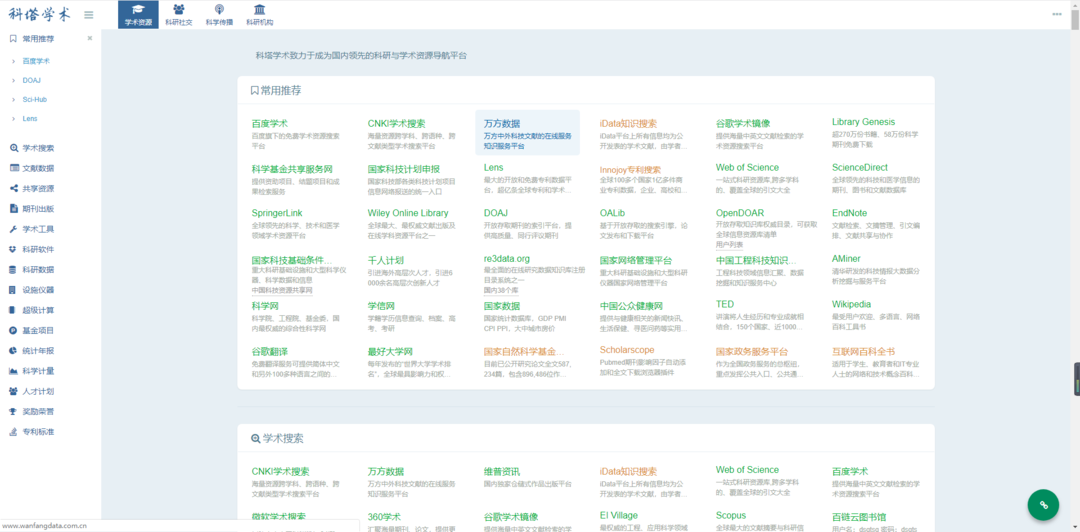Expand the DOAJ chevron in sidebar
1080x532 pixels.
pyautogui.click(x=13, y=81)
